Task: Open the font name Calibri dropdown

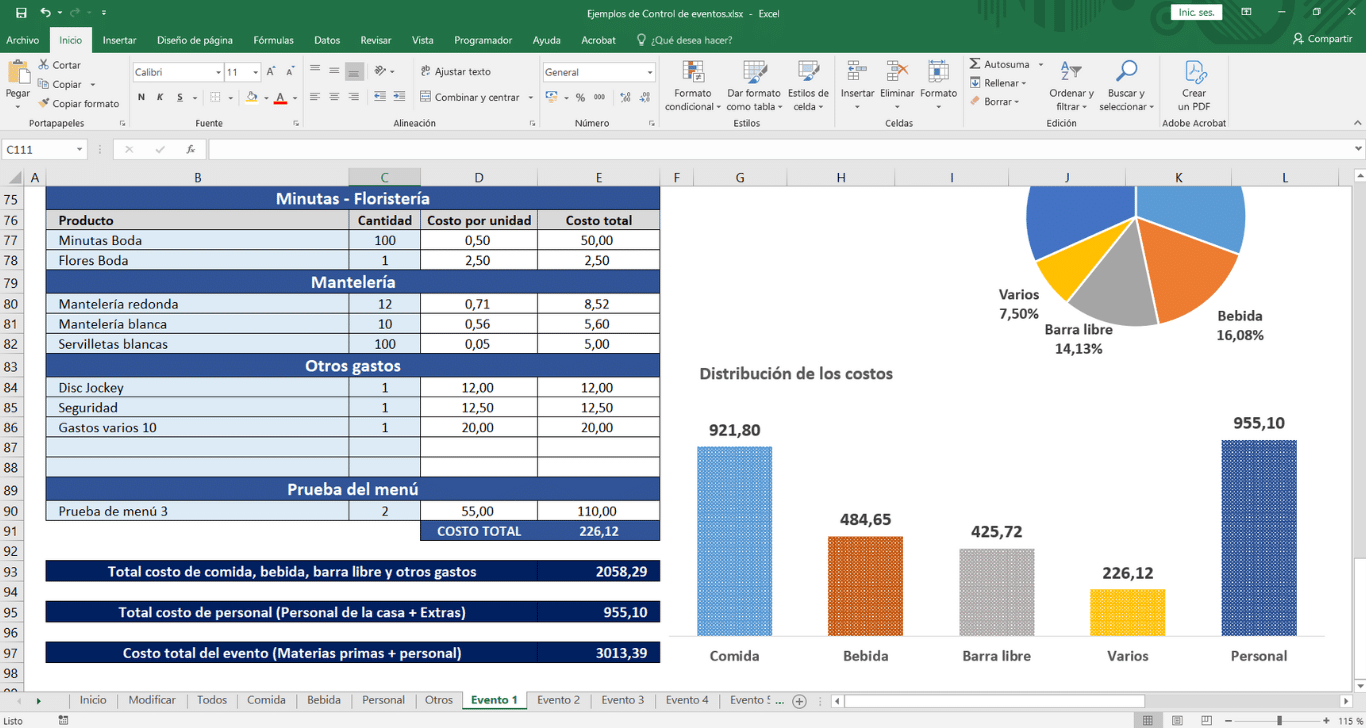Action: pos(218,73)
